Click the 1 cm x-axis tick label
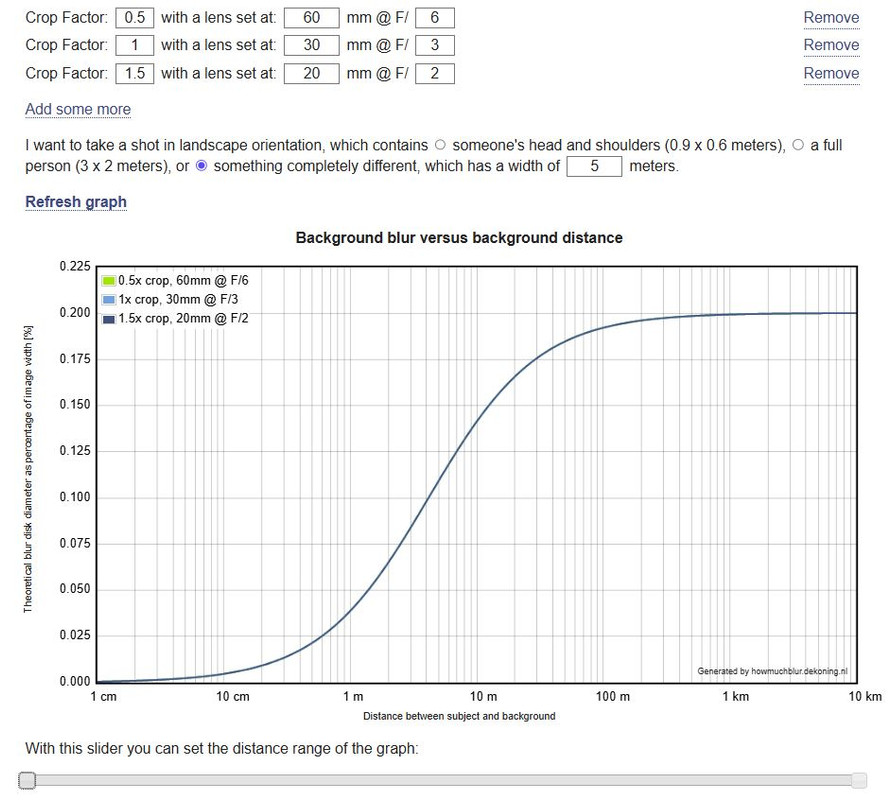Screen dimensions: 892x800 pos(104,696)
